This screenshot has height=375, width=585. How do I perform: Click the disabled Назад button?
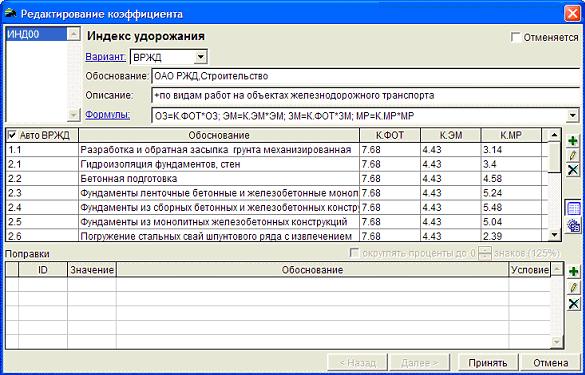coord(357,363)
